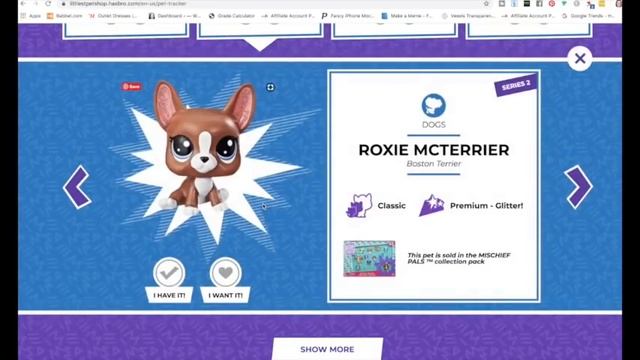Click the Premium Glitter icon
Image resolution: width=640 pixels, height=360 pixels.
(431, 205)
